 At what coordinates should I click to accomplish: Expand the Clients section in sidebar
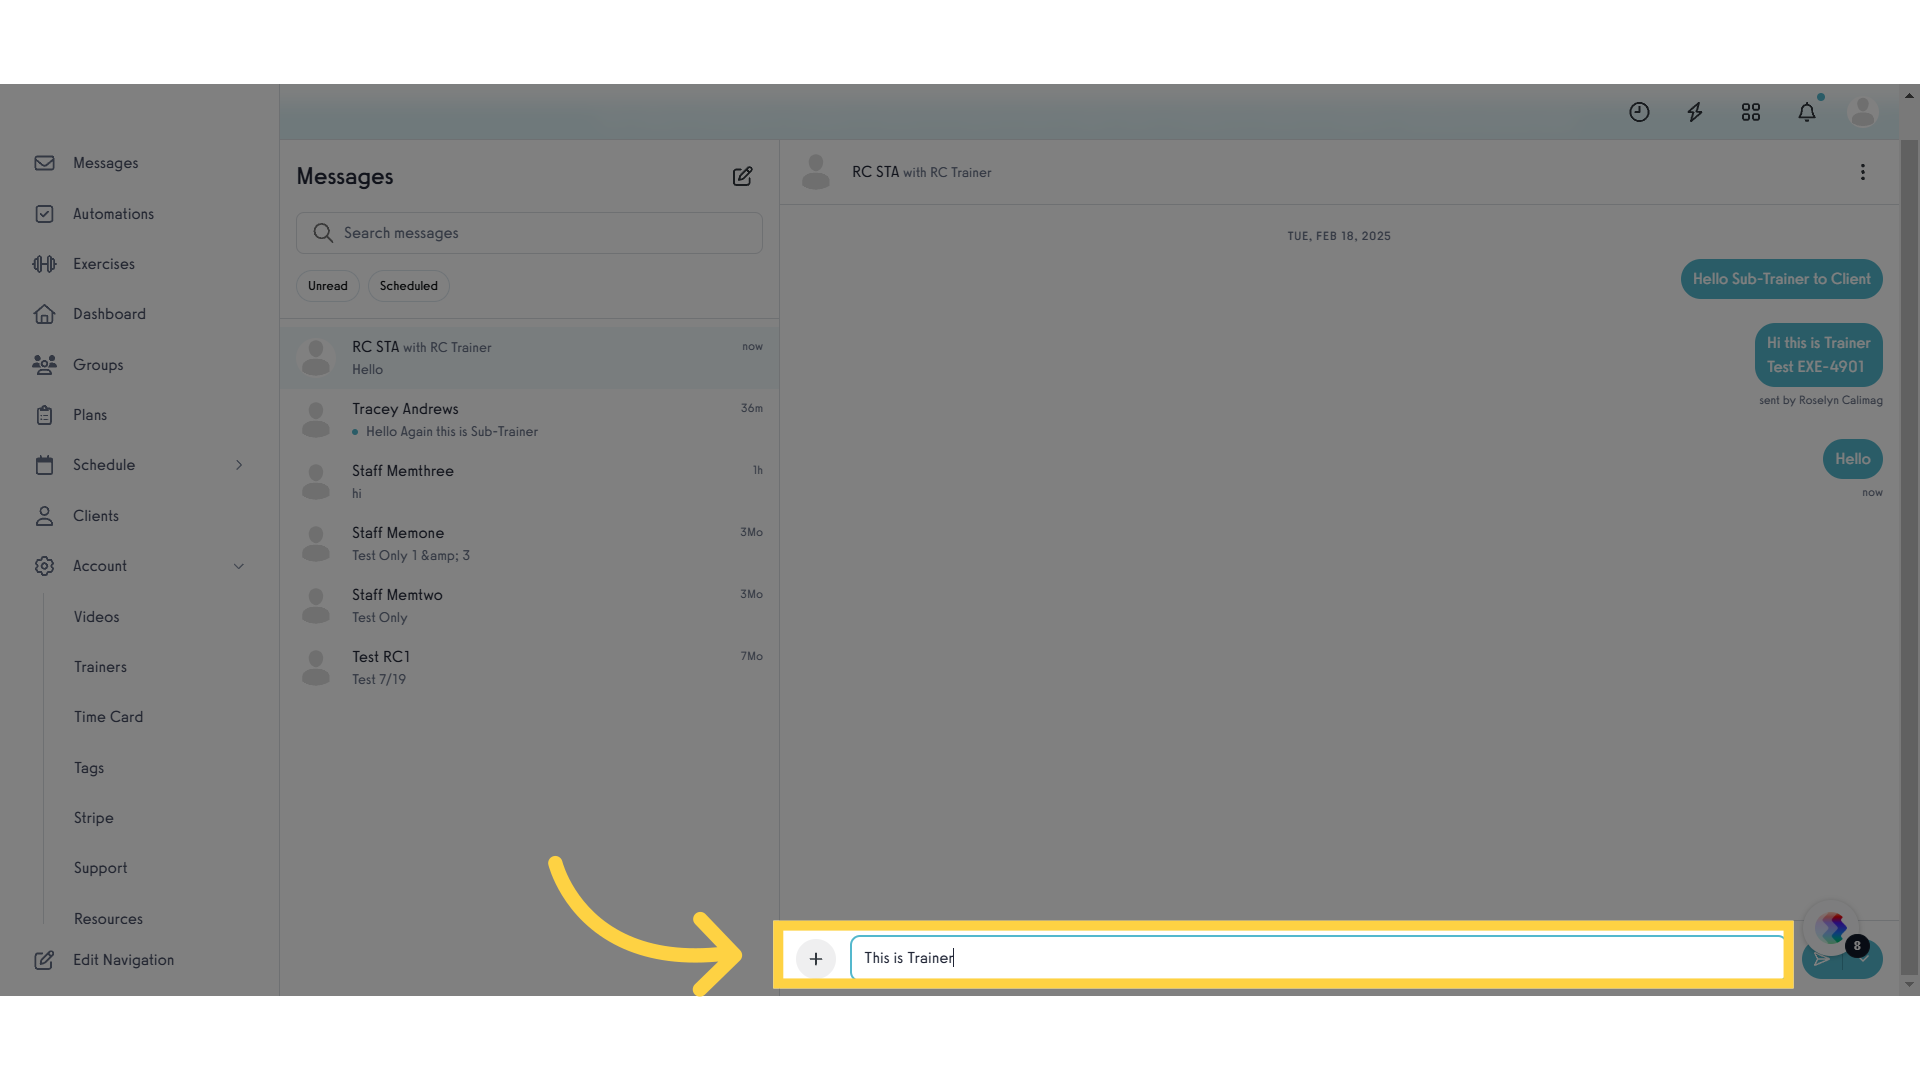coord(95,516)
